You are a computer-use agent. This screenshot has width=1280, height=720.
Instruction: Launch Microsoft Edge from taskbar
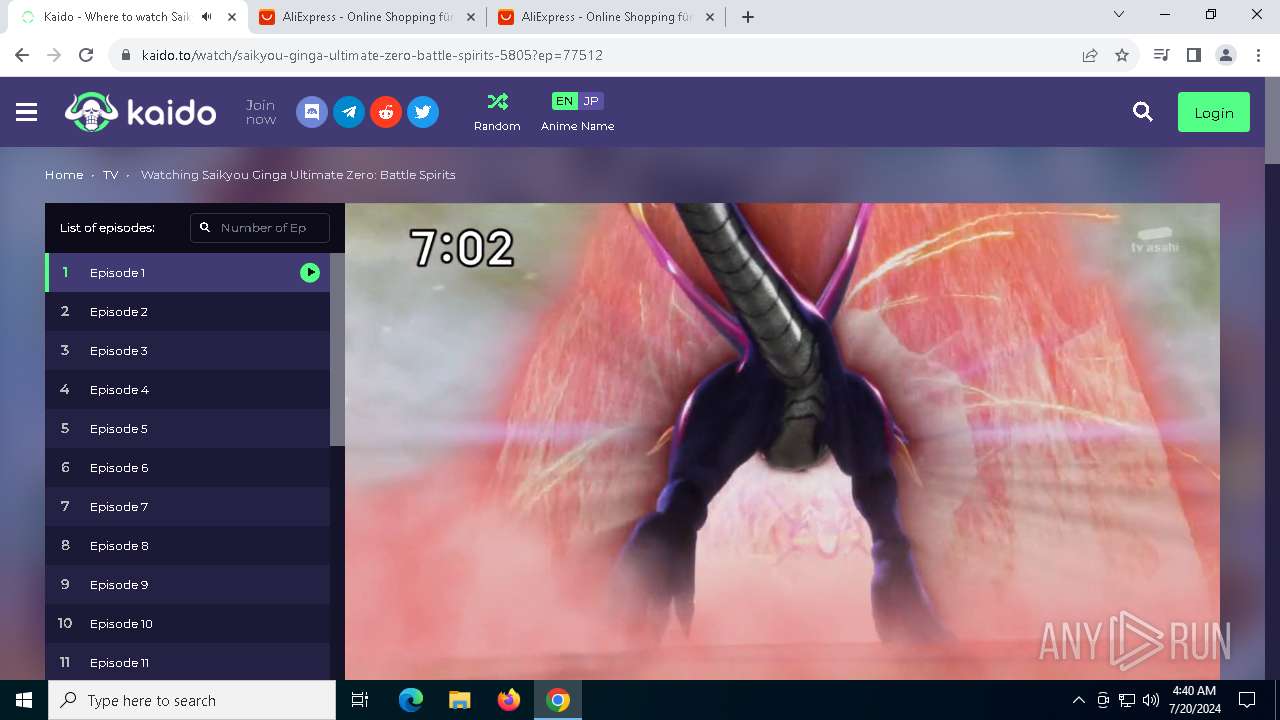(x=411, y=700)
